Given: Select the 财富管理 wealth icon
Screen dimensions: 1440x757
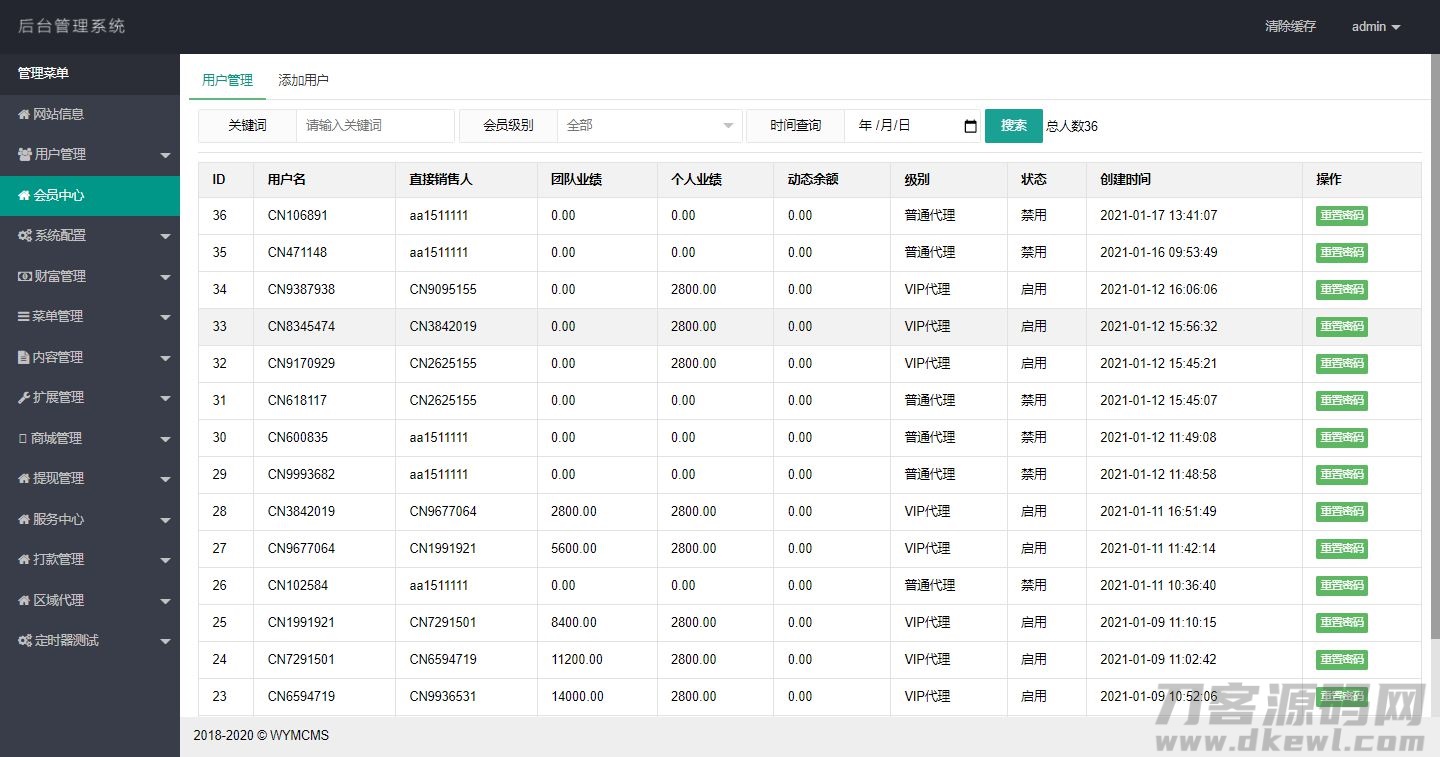Looking at the screenshot, I should [25, 276].
